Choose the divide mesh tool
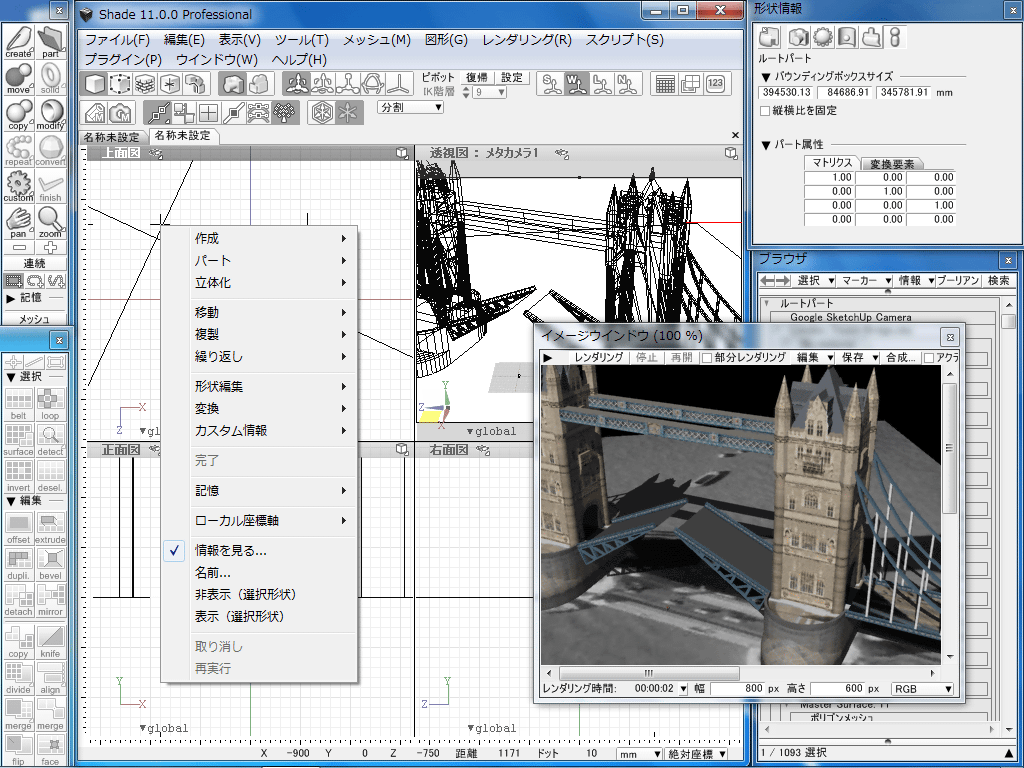The image size is (1024, 768). (x=18, y=679)
